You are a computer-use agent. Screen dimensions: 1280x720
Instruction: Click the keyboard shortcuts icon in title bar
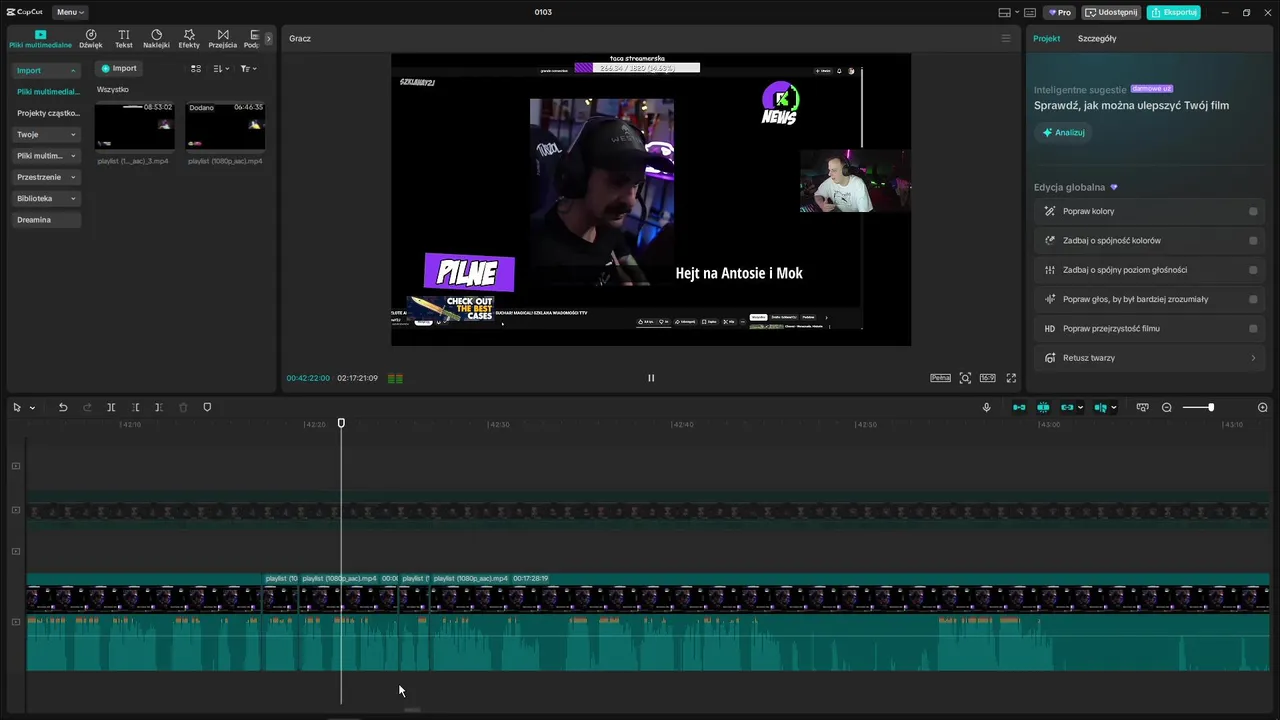pos(1030,12)
